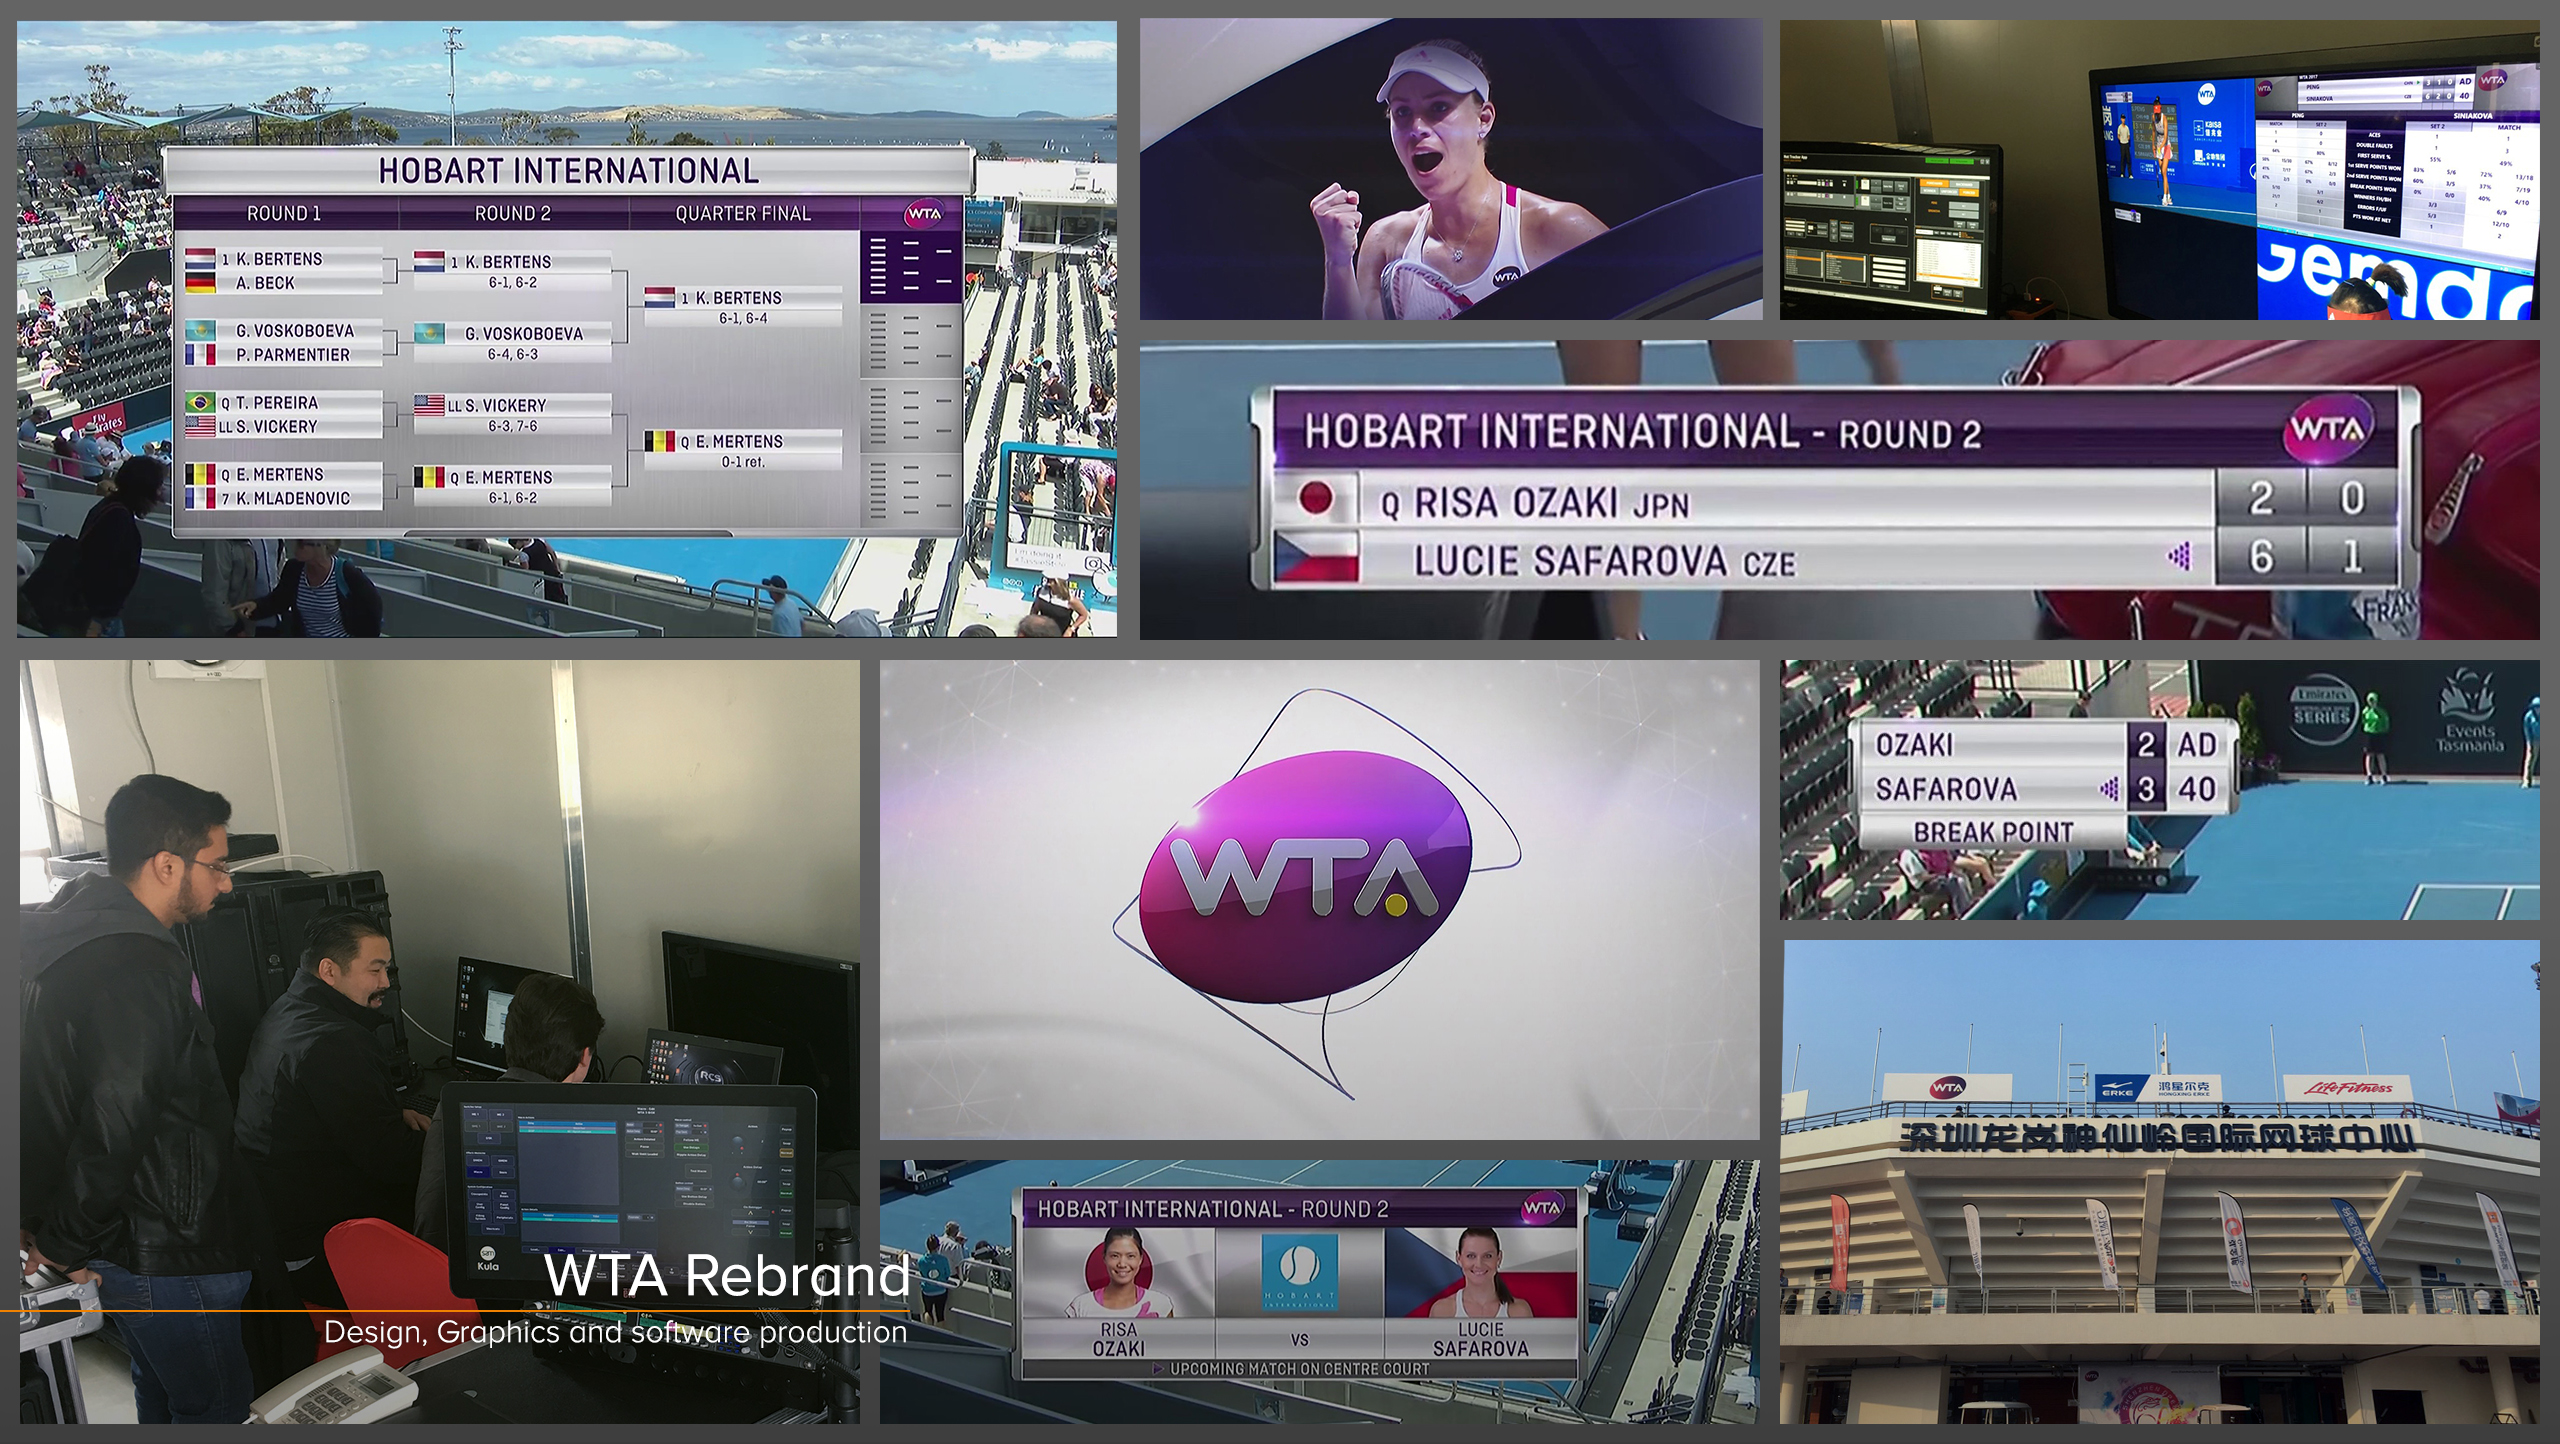Click the draw navigation panel beside the bracket

click(911, 378)
